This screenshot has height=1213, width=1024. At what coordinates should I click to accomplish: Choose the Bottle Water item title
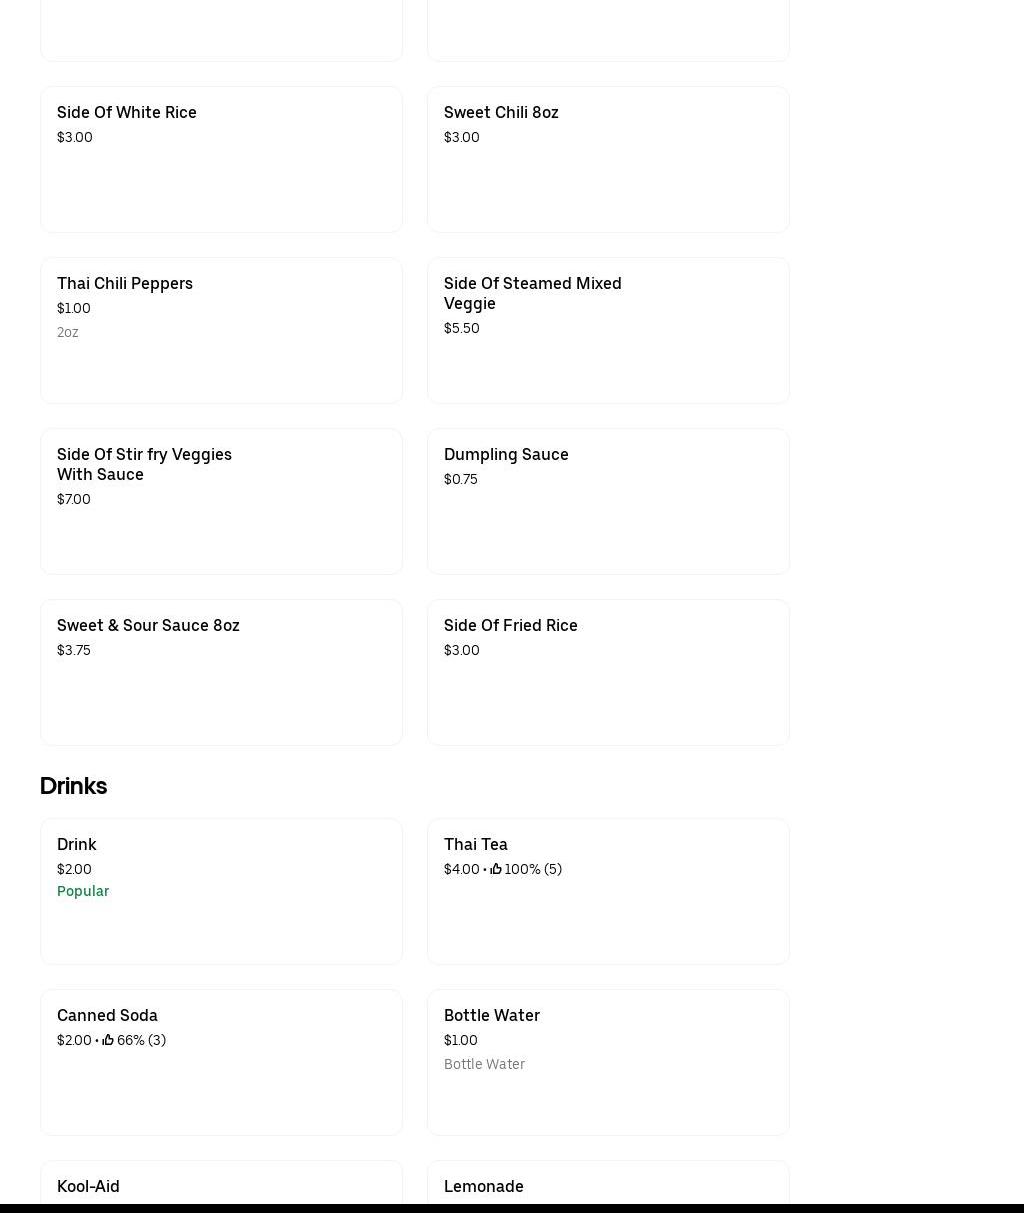(492, 1015)
